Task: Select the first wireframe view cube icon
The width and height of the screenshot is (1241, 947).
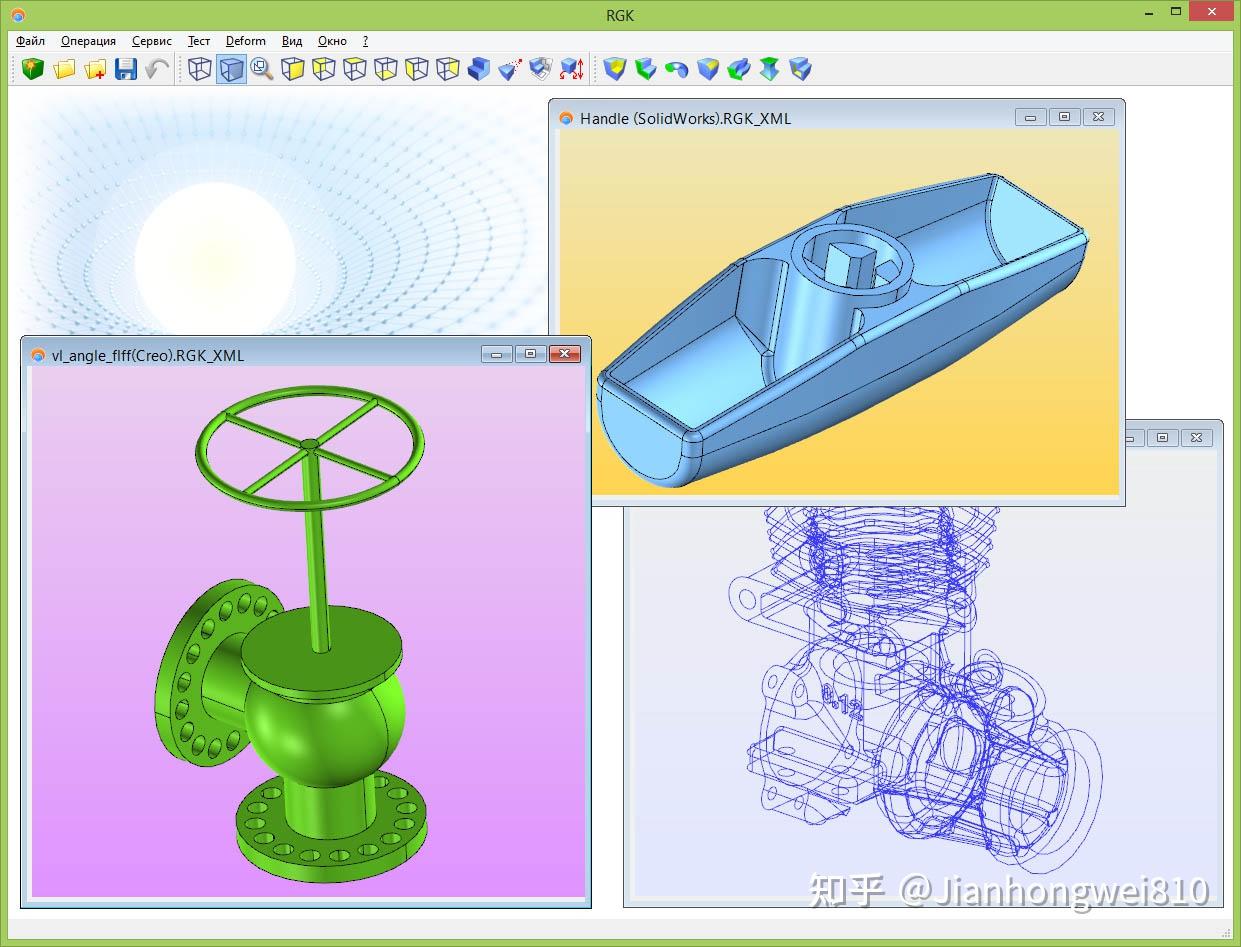Action: [x=200, y=68]
